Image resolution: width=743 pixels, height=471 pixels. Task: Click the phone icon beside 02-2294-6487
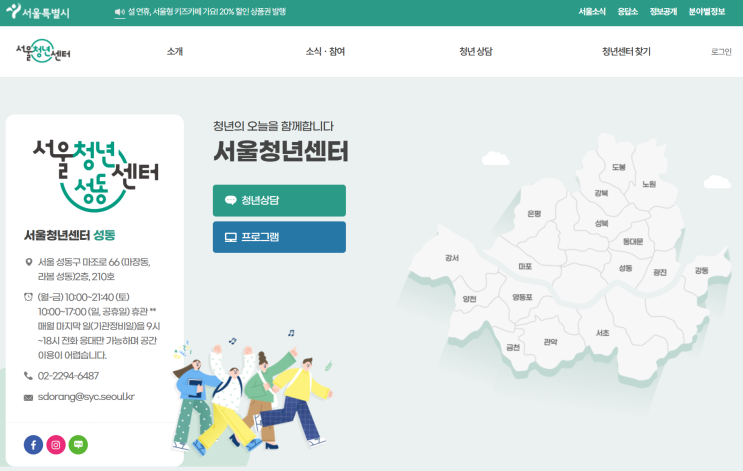(x=28, y=376)
